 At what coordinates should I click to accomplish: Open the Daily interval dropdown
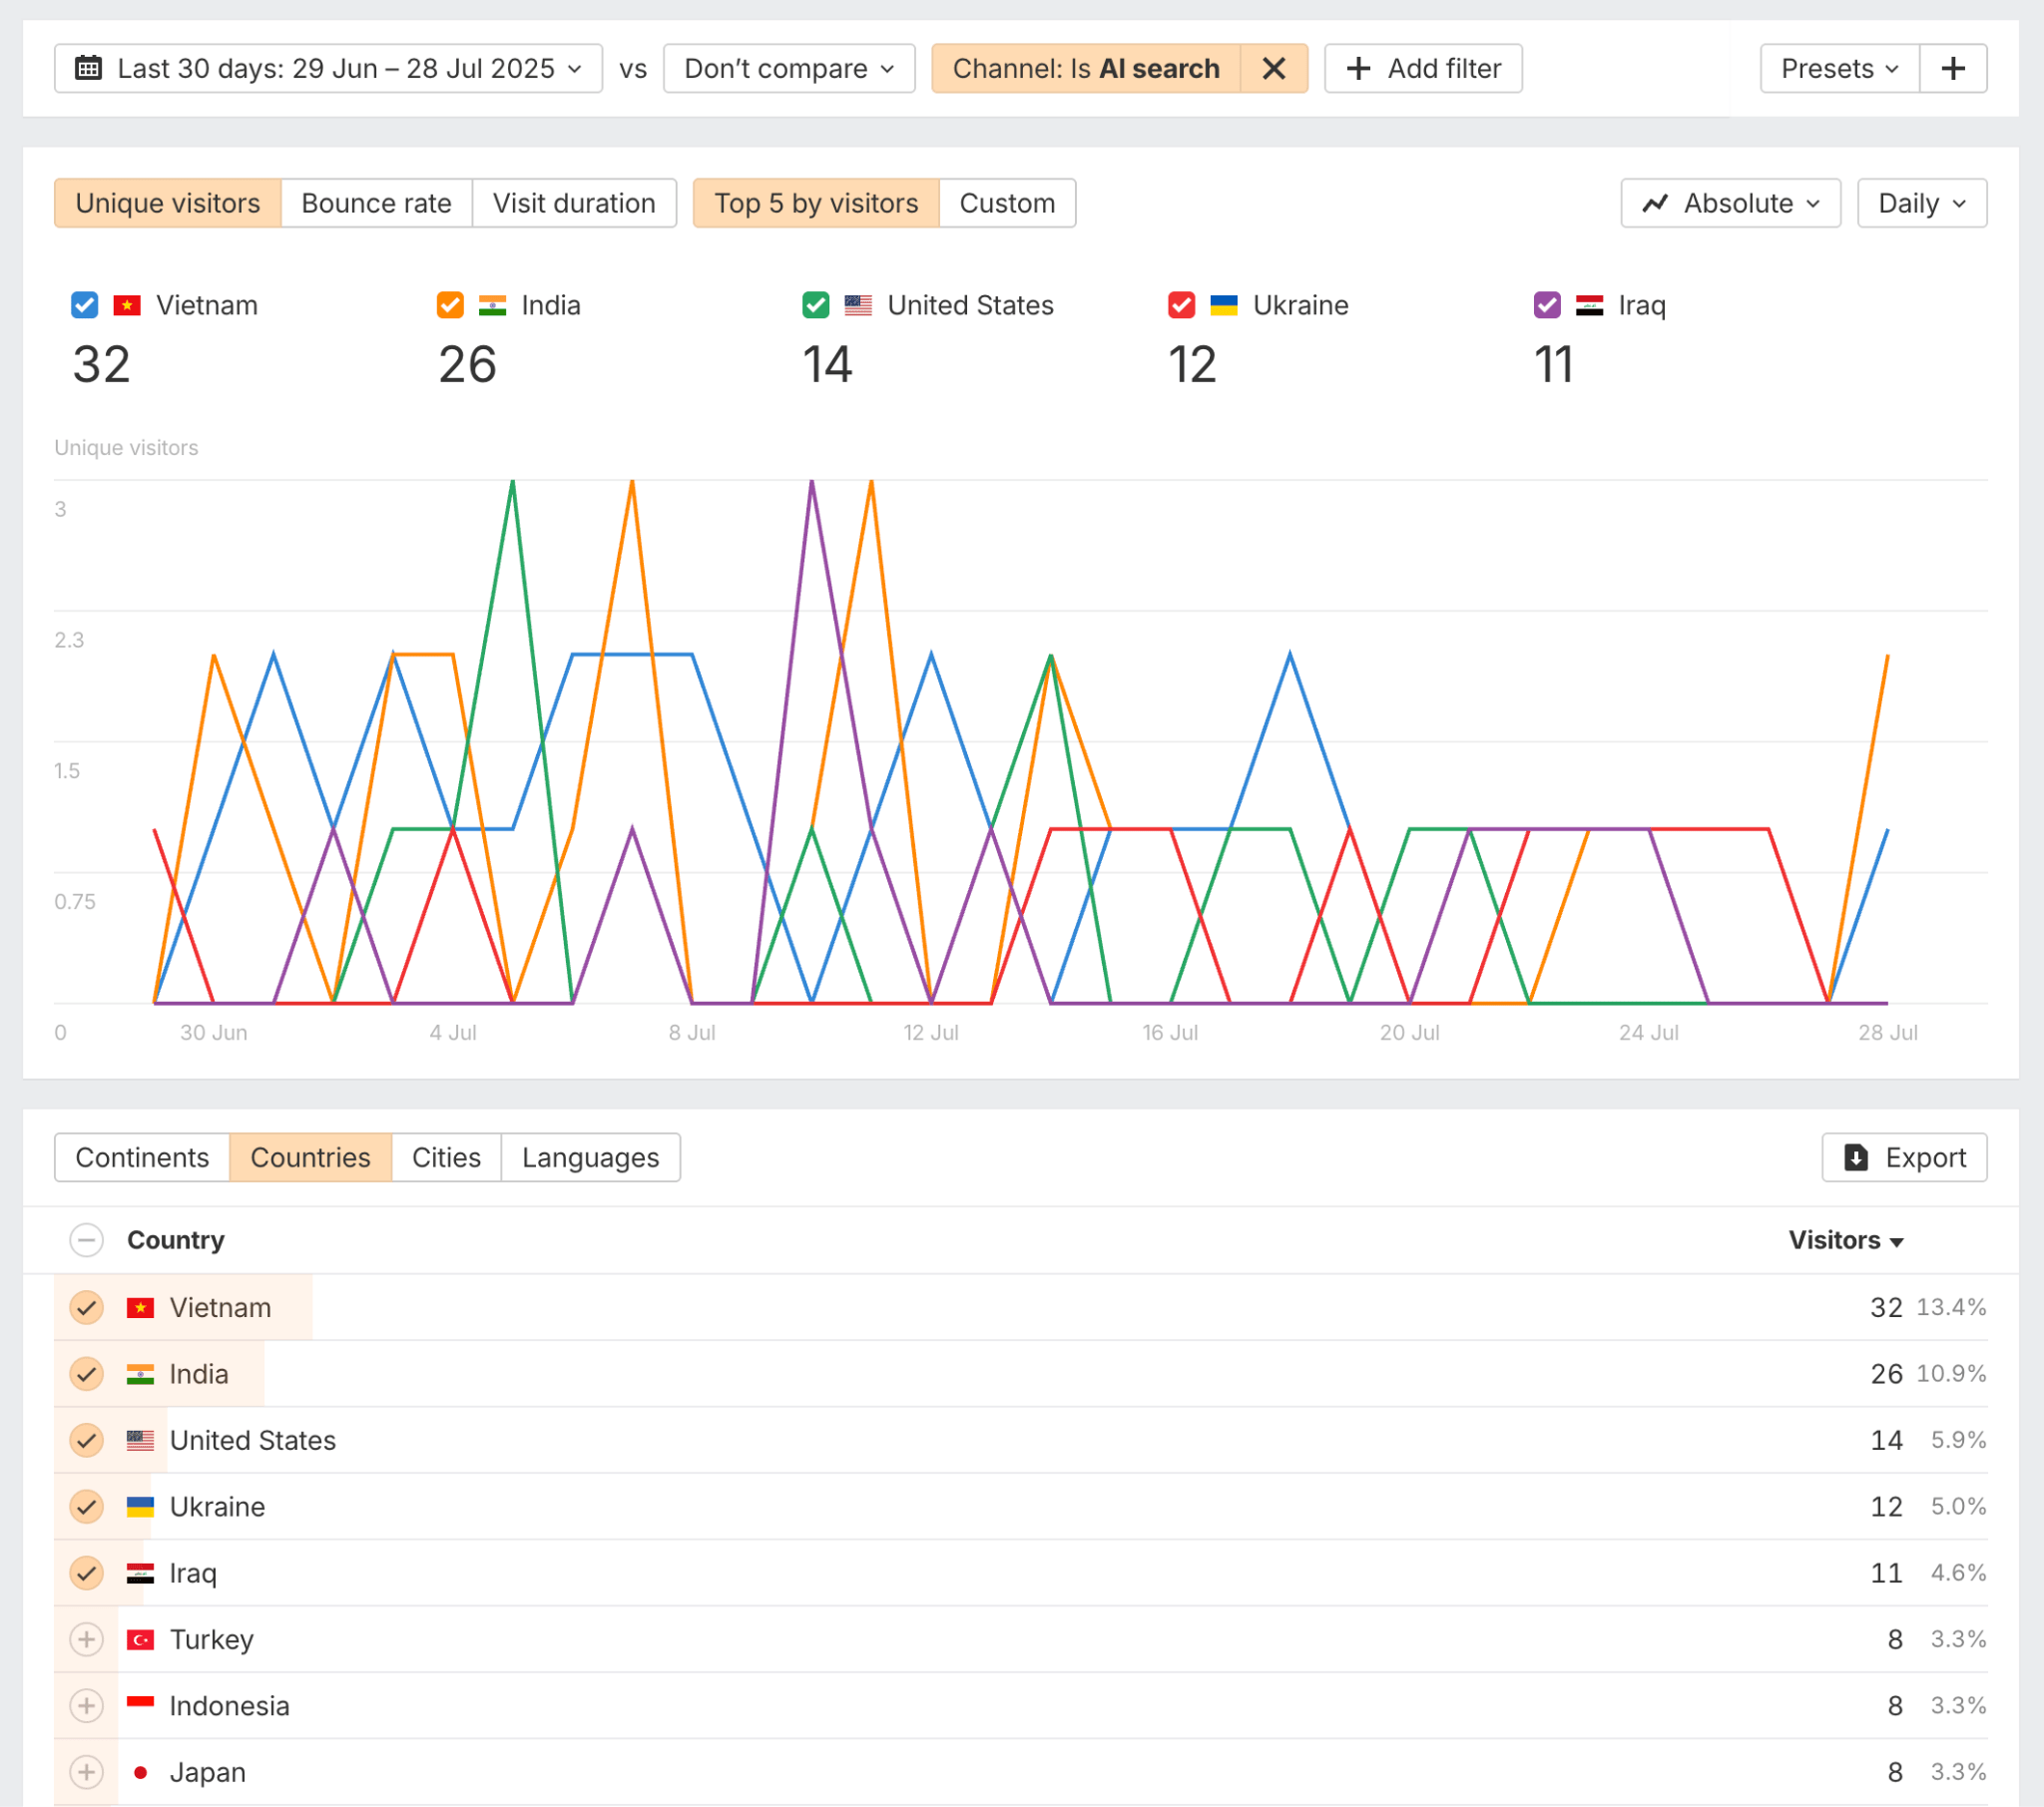pyautogui.click(x=1921, y=203)
